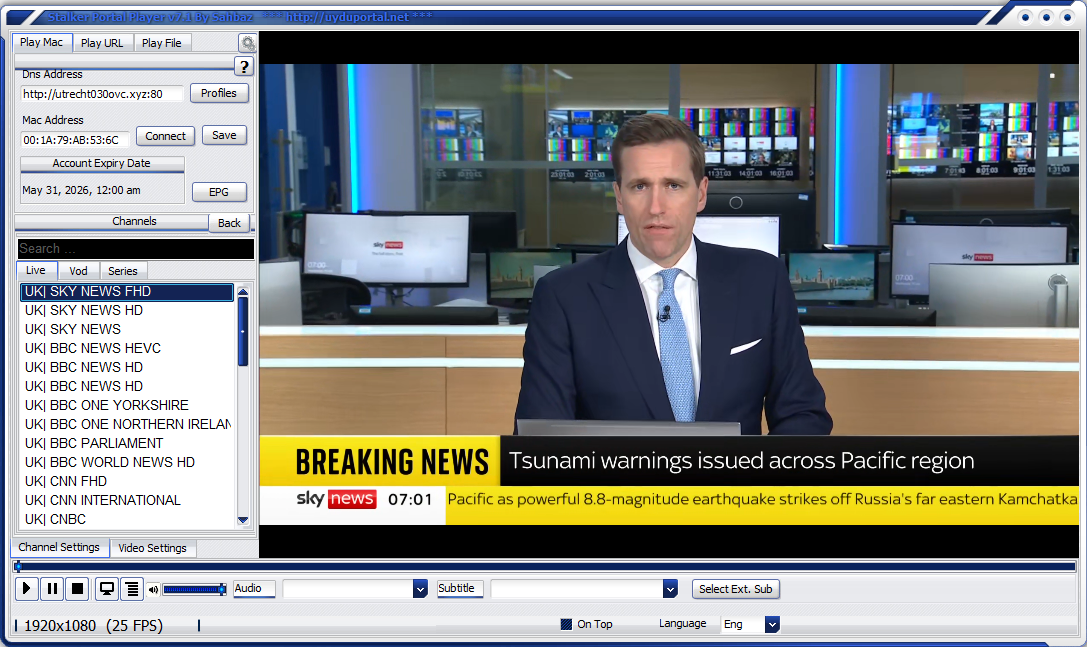Select the Series tab
The image size is (1087, 647).
123,271
